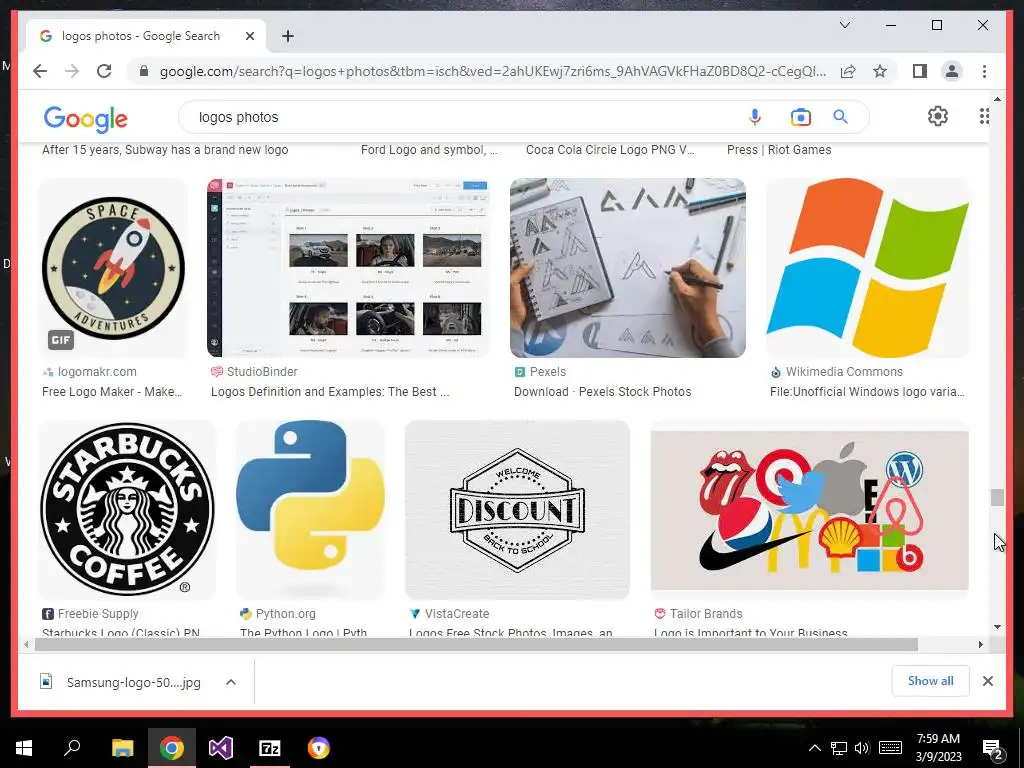The image size is (1024, 768).
Task: Open the Space Adventures rocket logo image
Action: pos(113,268)
